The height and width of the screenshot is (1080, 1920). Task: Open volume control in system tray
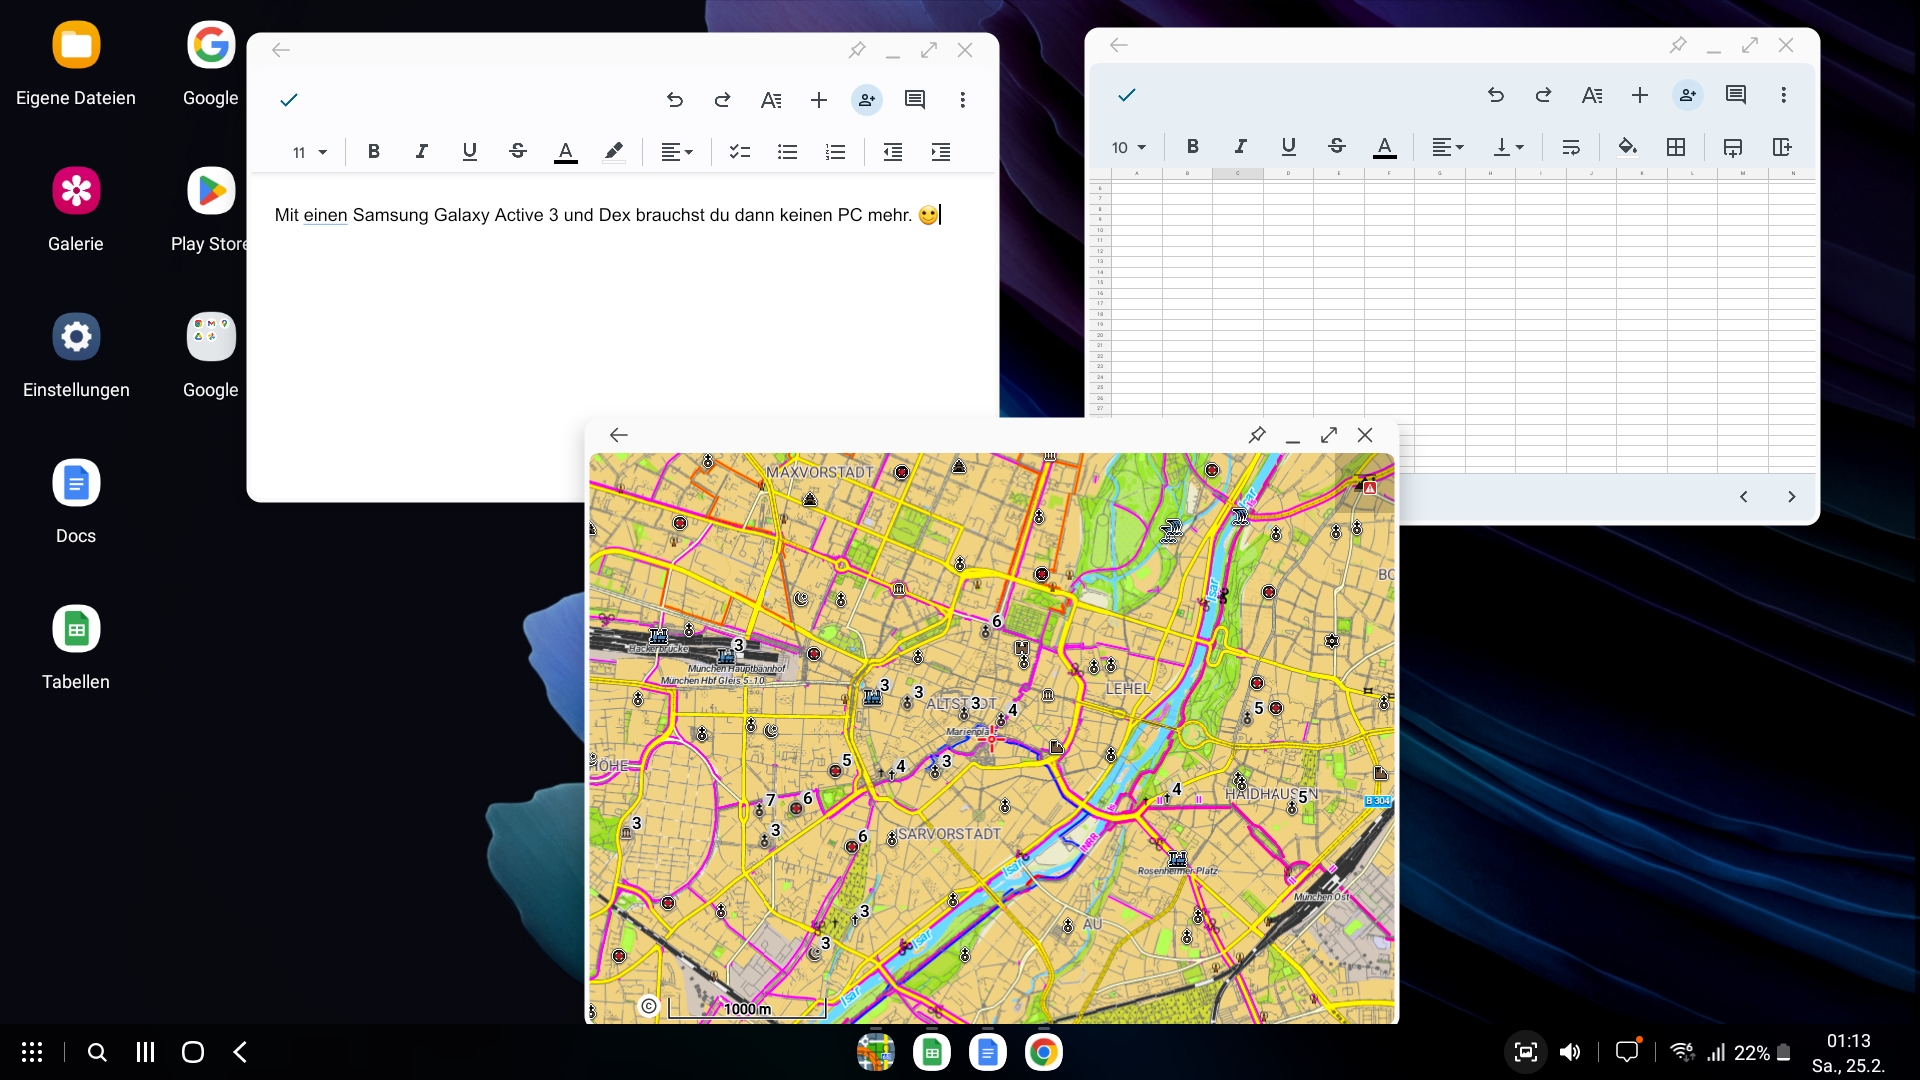coord(1571,1052)
